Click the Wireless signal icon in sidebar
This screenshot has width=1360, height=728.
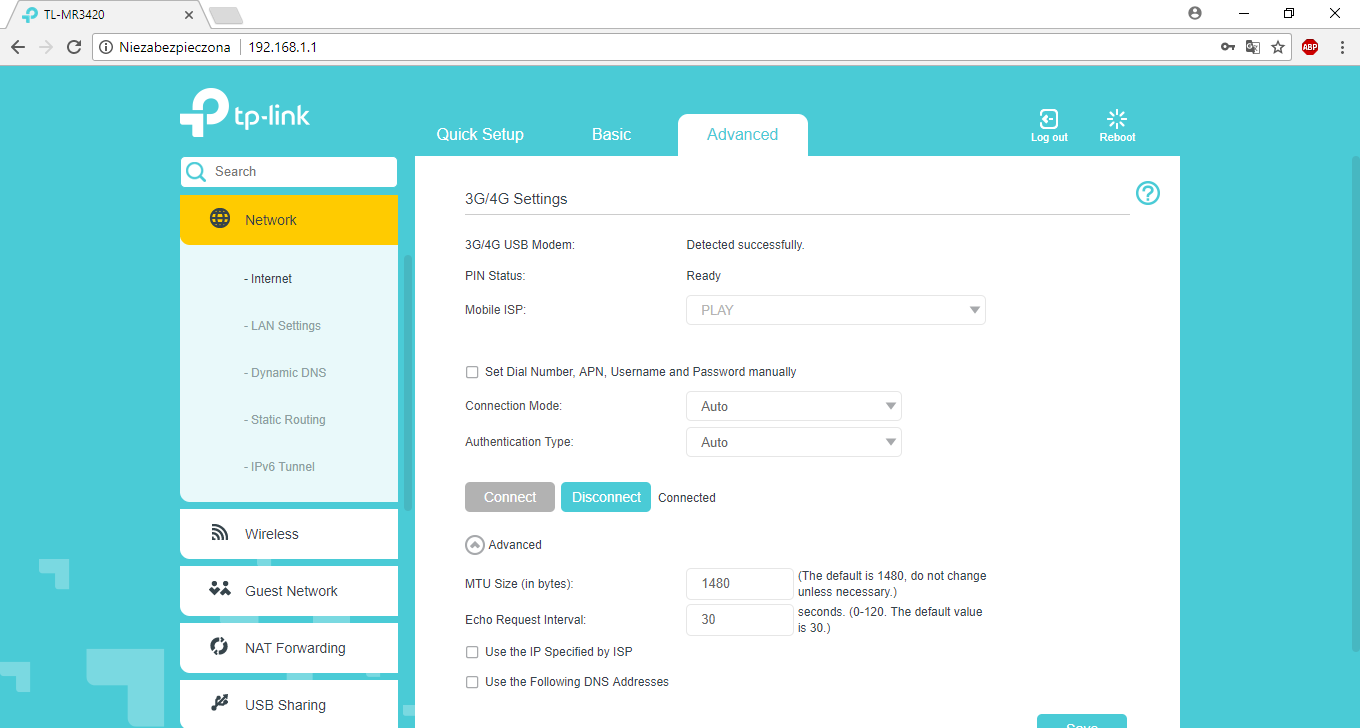click(x=220, y=533)
